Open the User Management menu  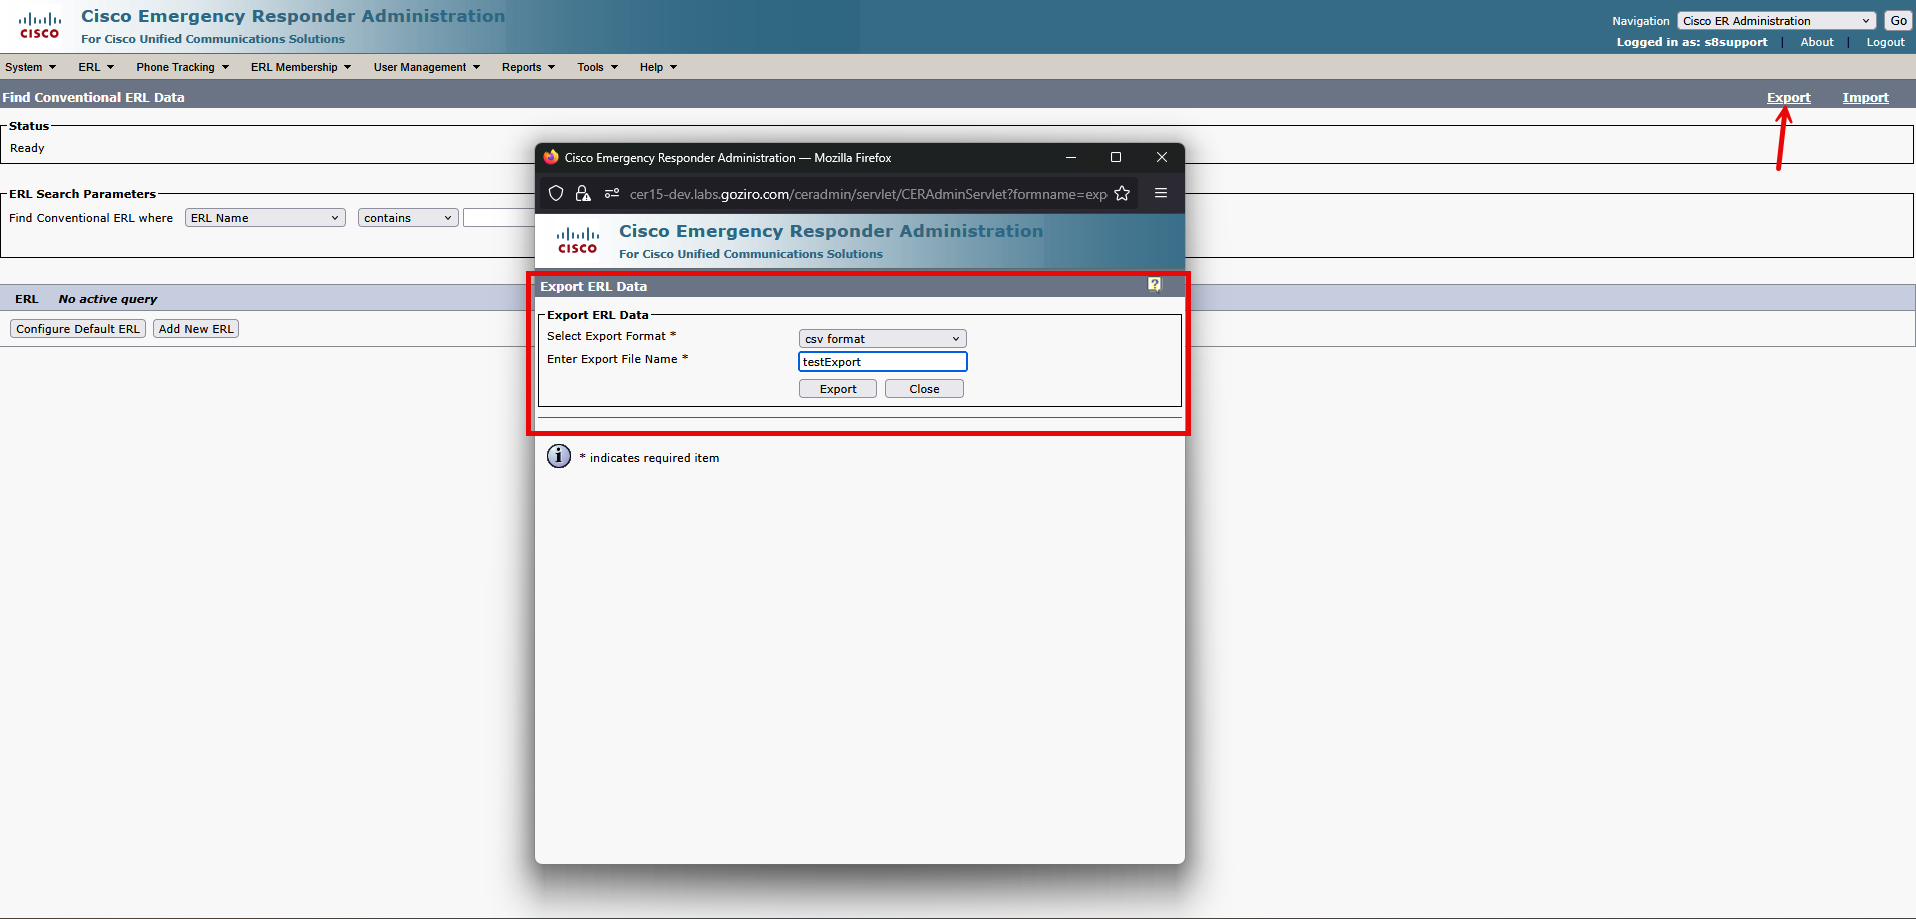click(x=426, y=67)
